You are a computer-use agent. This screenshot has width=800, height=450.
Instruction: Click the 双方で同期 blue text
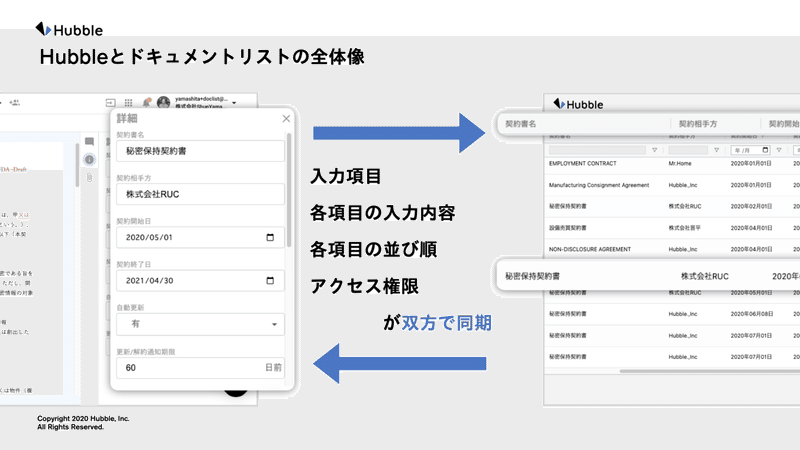[x=446, y=323]
